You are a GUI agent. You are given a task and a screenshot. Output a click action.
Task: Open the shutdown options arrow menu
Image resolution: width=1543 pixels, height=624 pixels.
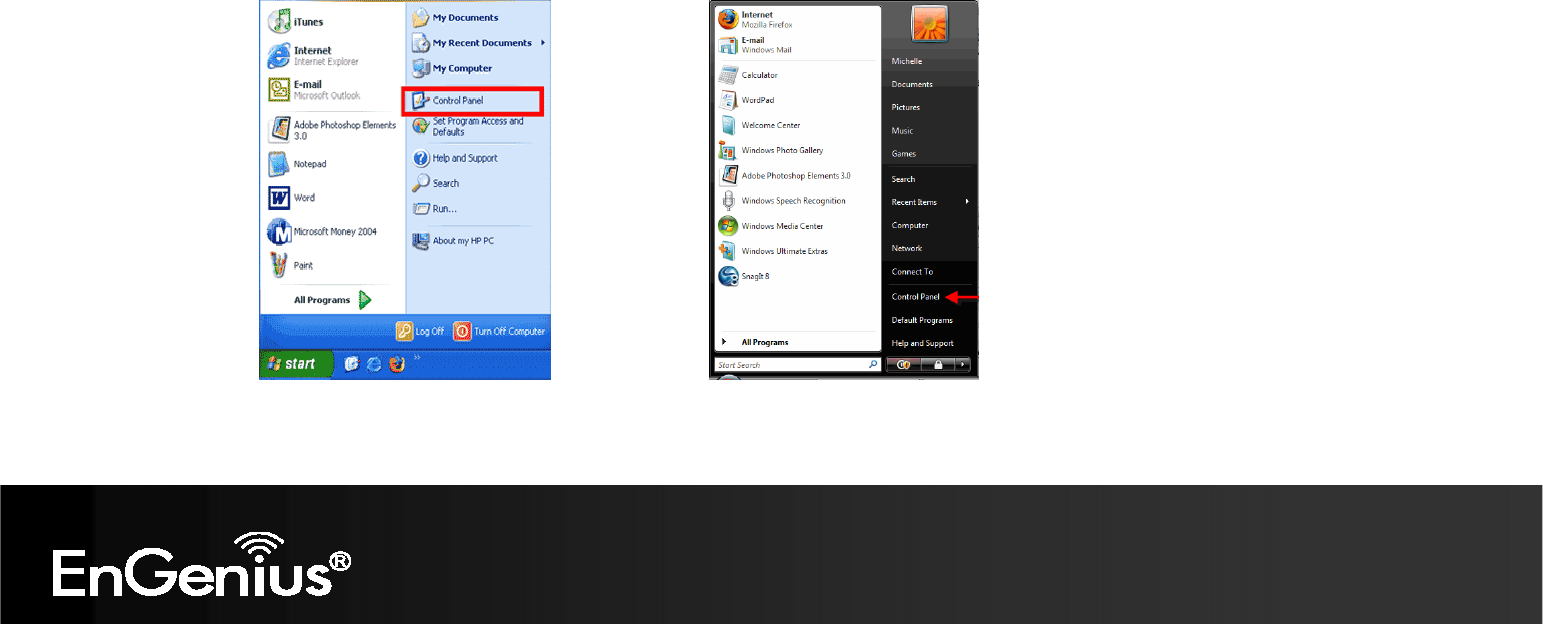964,366
